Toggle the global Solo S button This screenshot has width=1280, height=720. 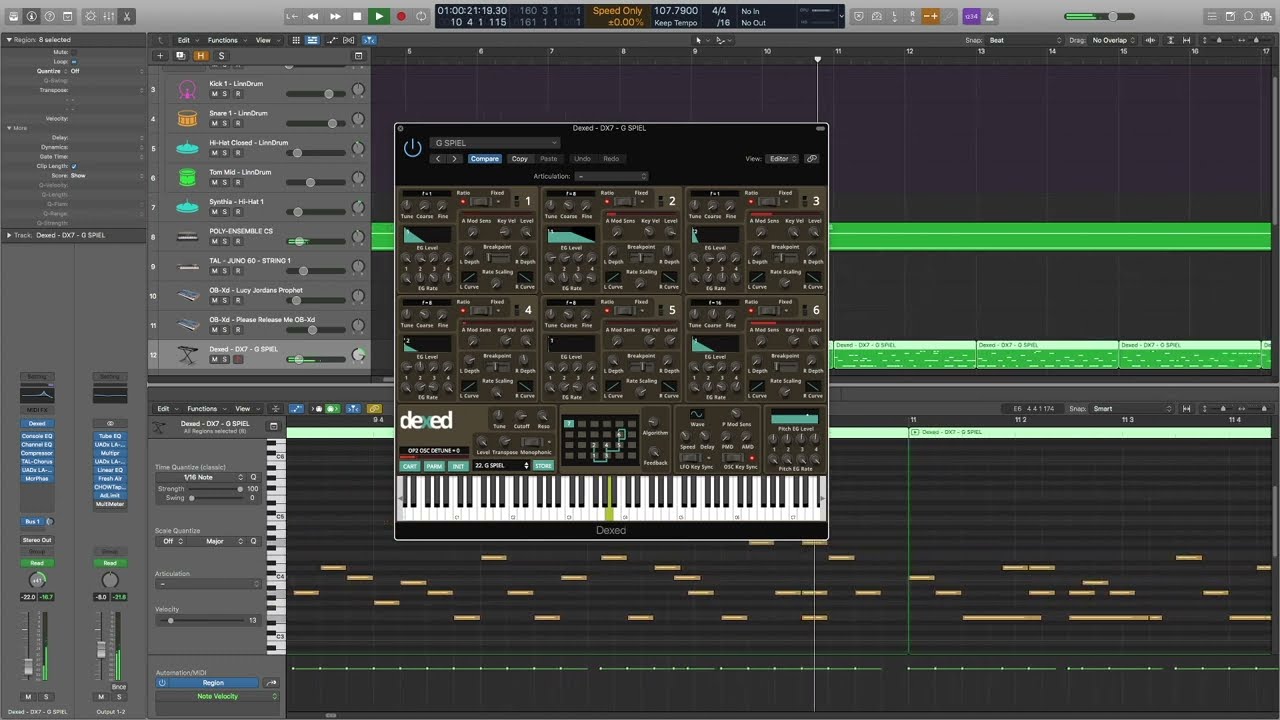[221, 56]
